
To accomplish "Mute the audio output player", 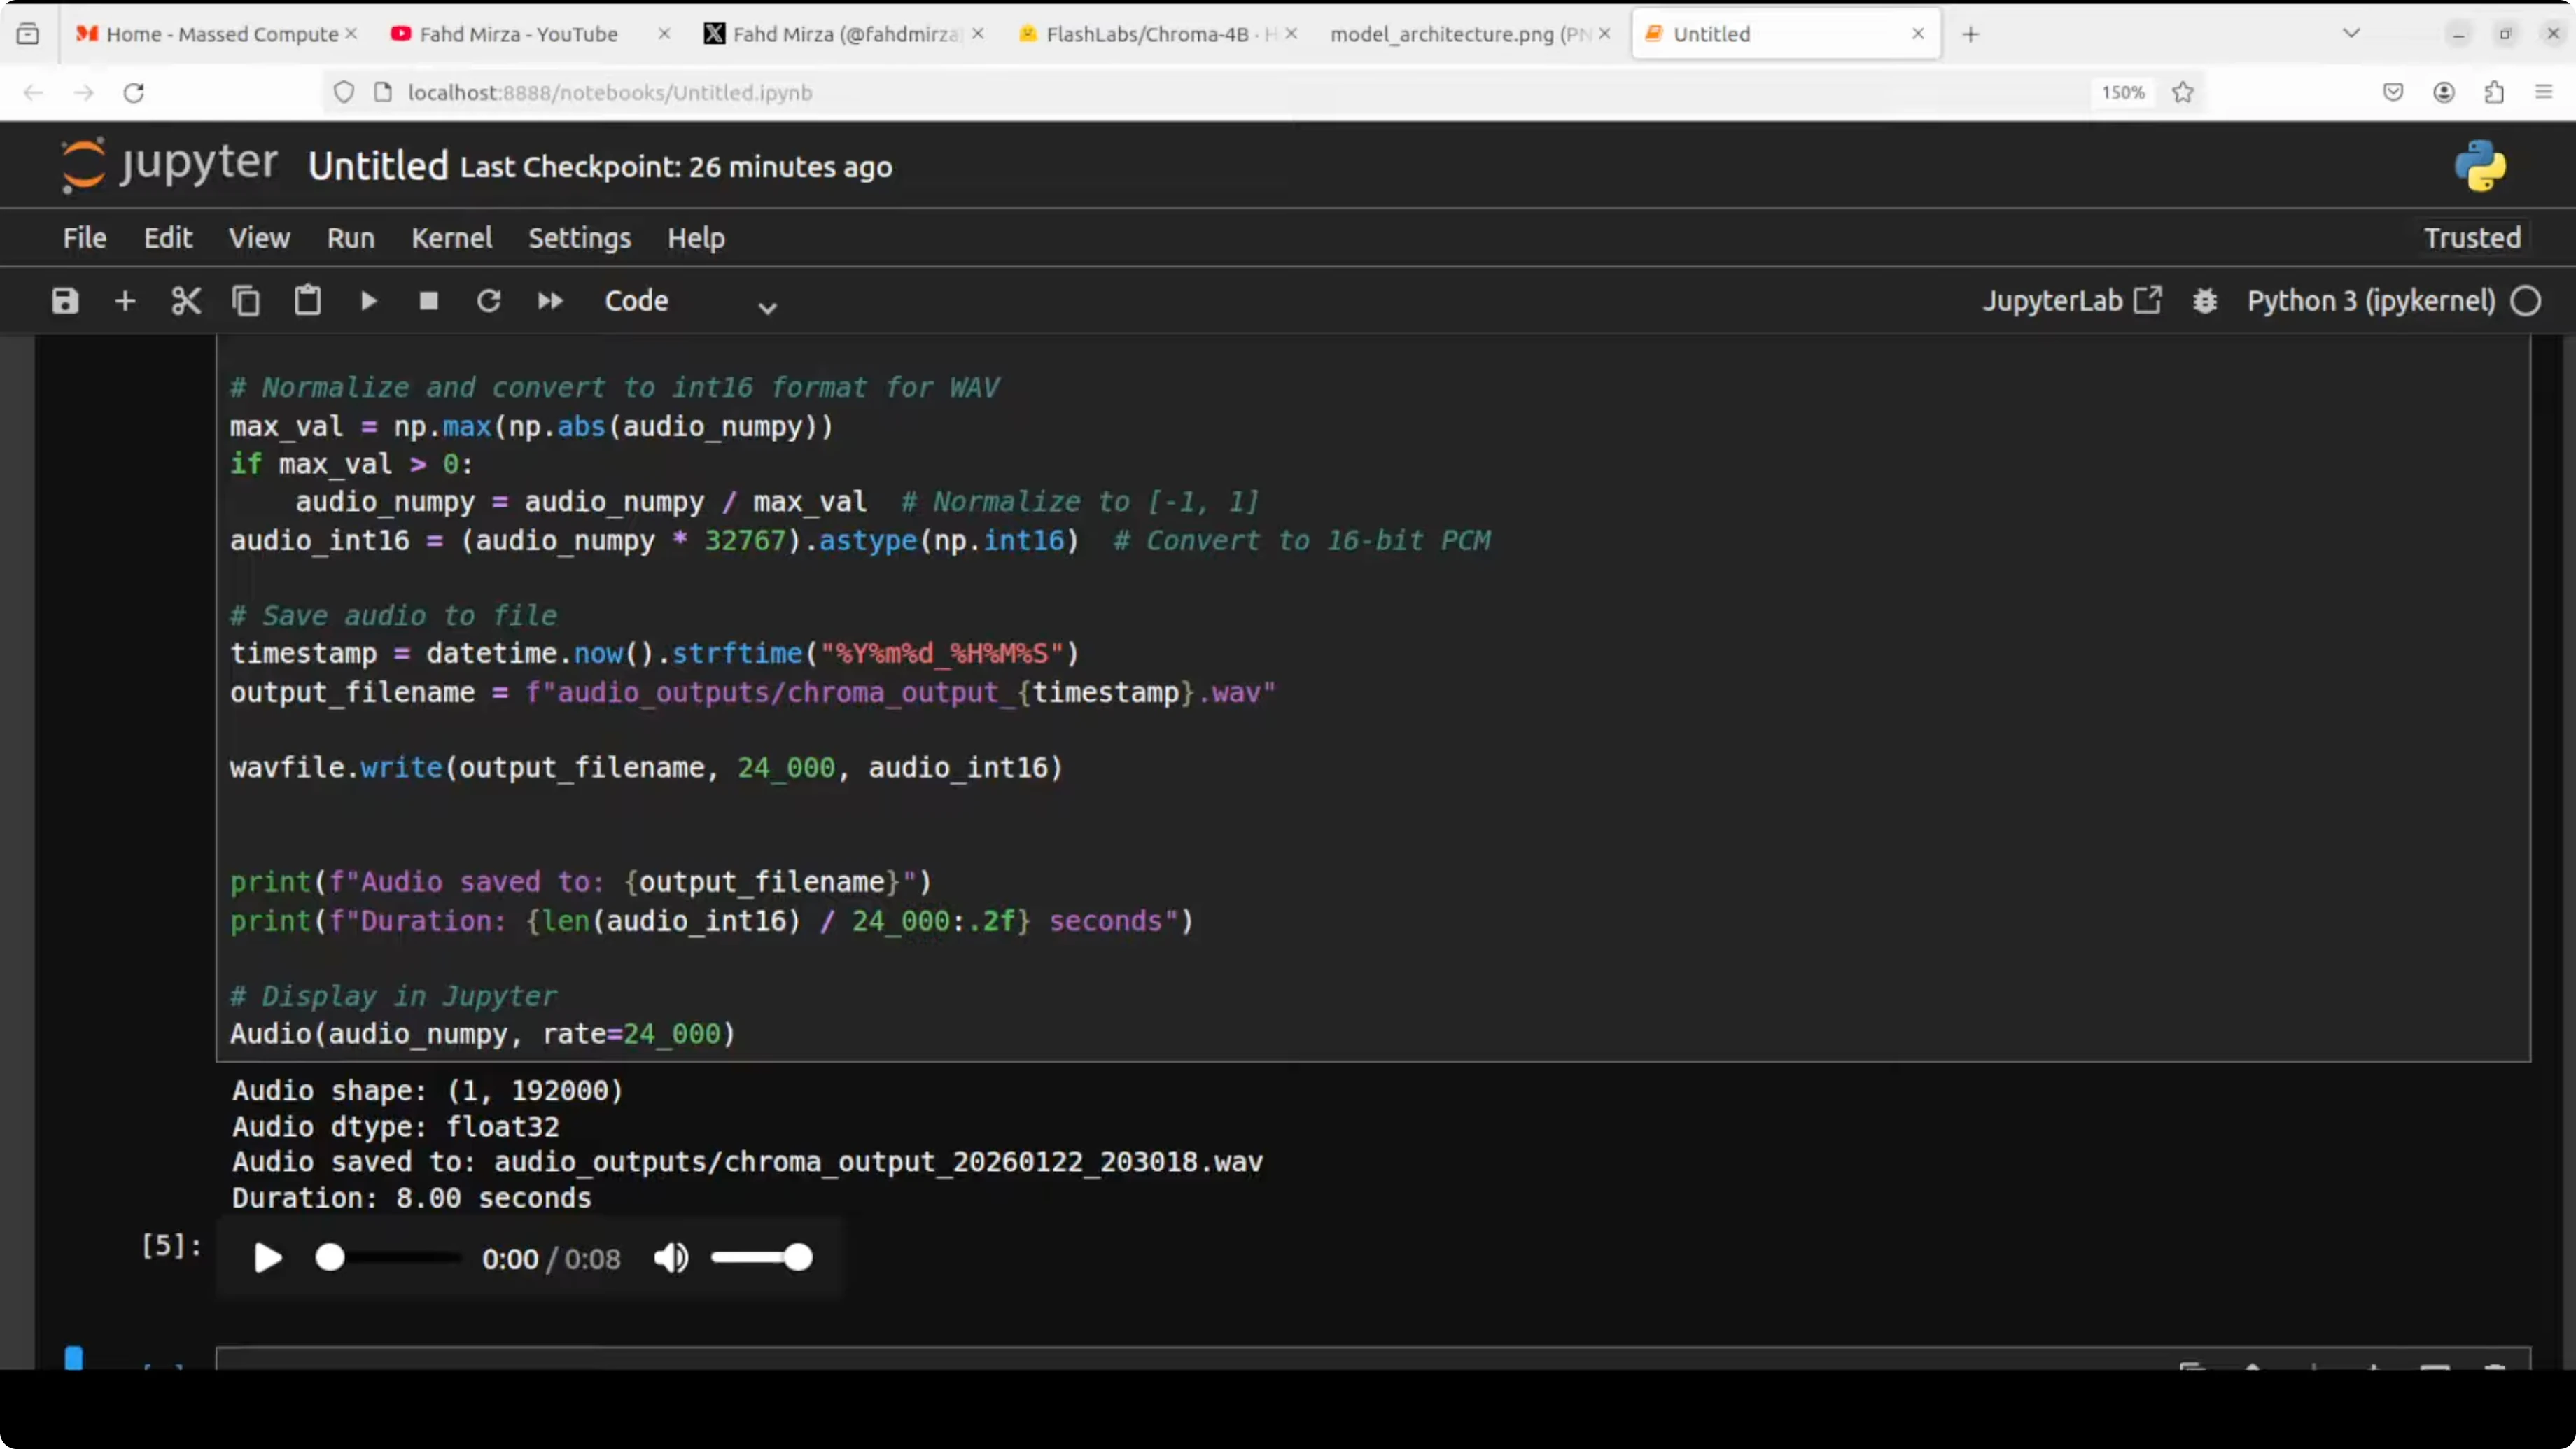I will point(671,1257).
